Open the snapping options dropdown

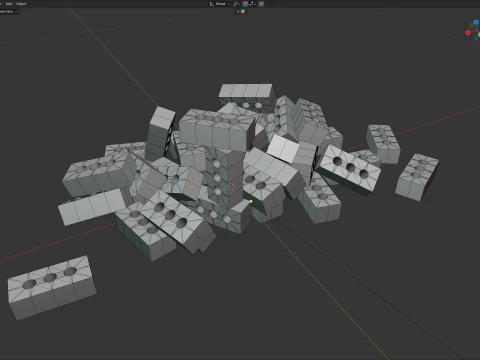pyautogui.click(x=252, y=4)
